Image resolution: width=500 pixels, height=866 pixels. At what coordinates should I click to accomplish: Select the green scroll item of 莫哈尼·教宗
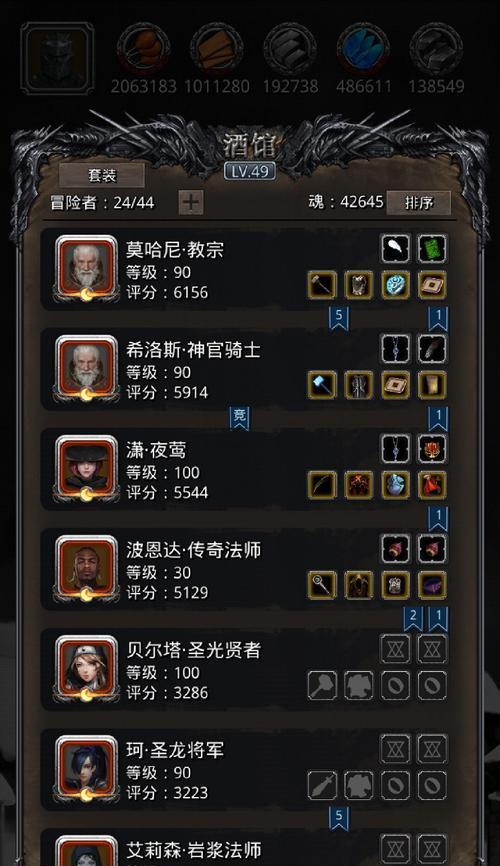(x=432, y=249)
